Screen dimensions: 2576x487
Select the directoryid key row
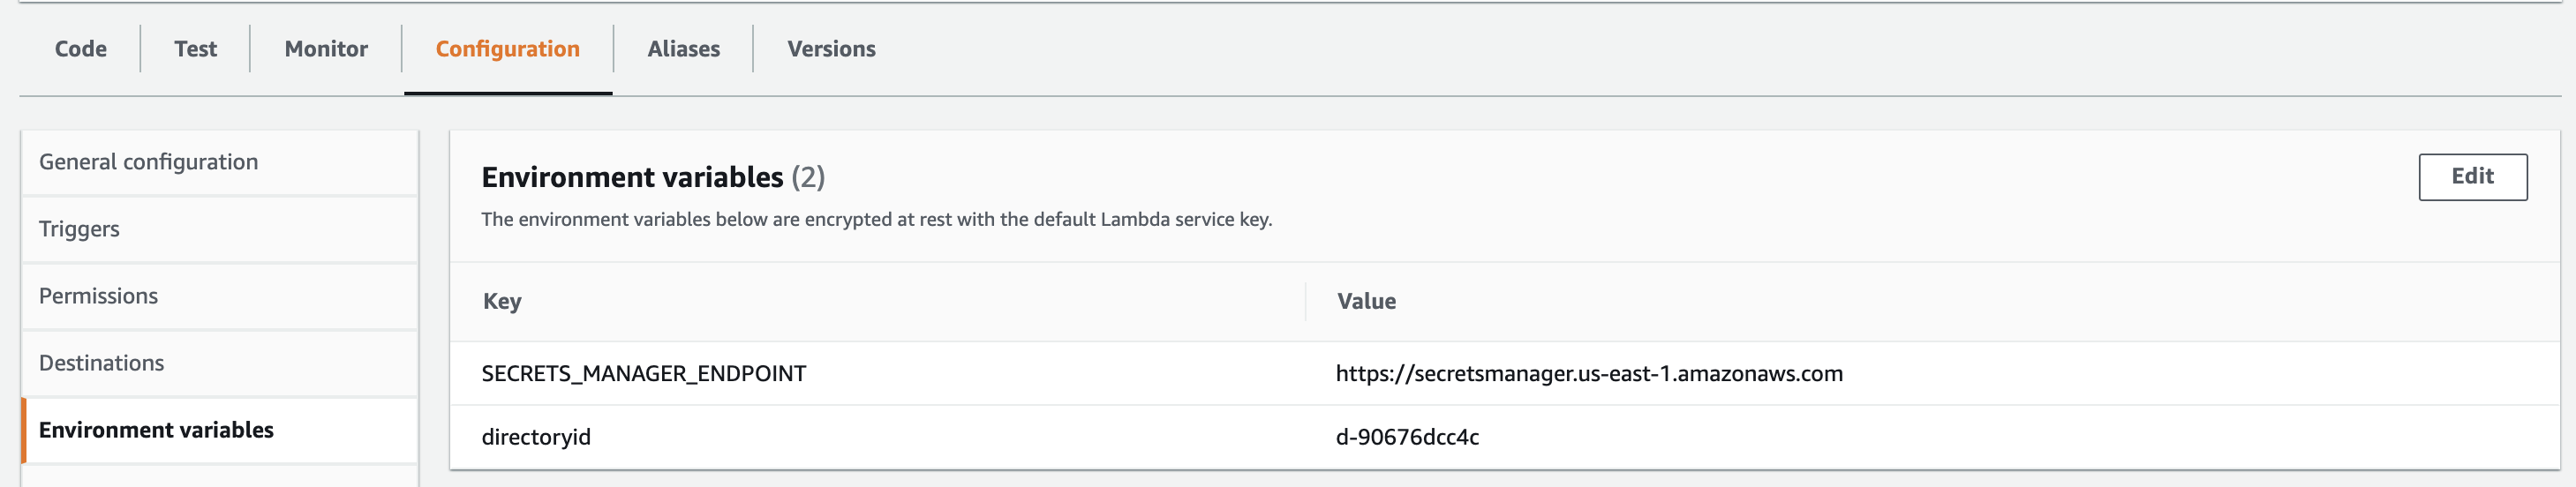tap(536, 437)
